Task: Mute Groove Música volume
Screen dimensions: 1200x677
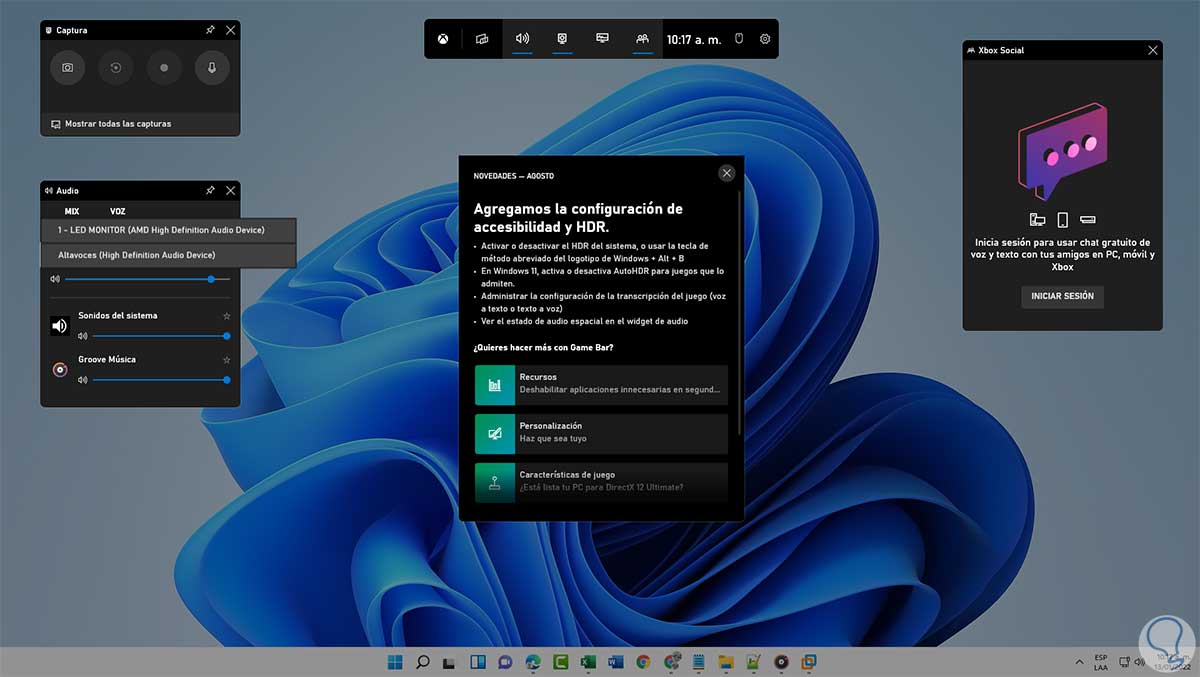Action: [x=83, y=380]
